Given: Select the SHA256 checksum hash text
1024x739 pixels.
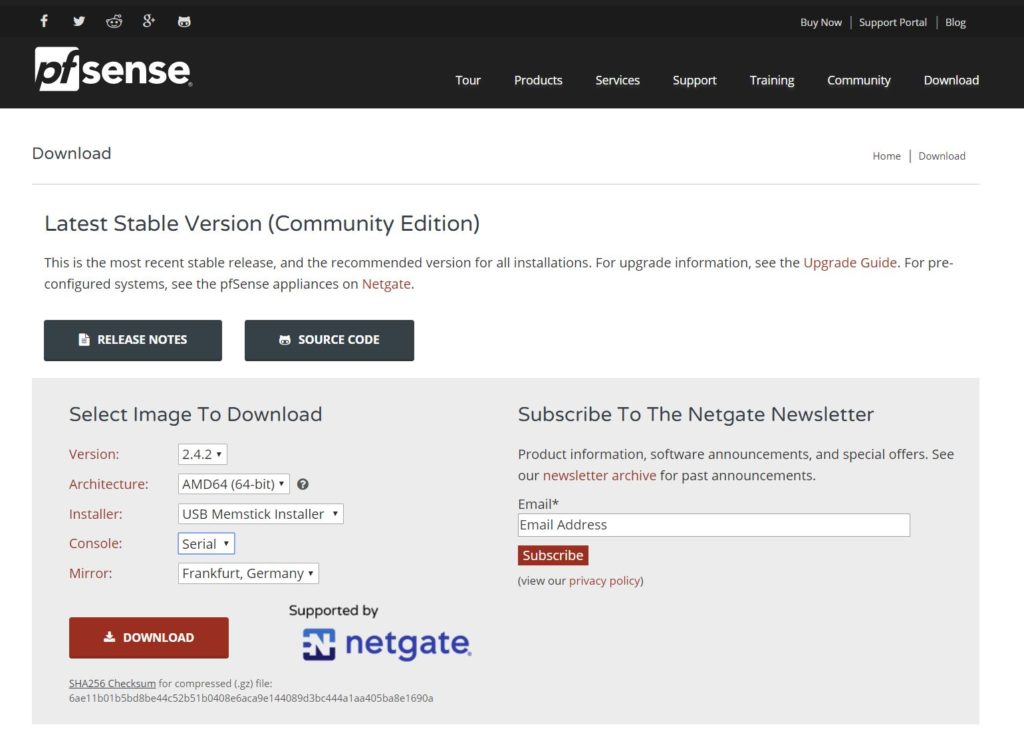Looking at the screenshot, I should 251,698.
